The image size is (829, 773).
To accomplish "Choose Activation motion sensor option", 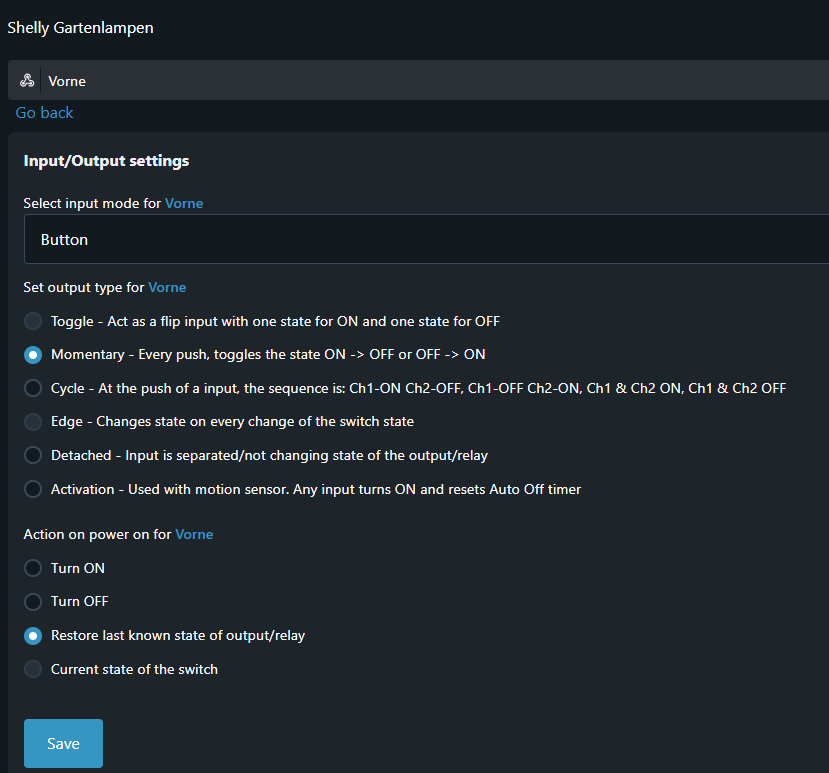I will coord(33,489).
